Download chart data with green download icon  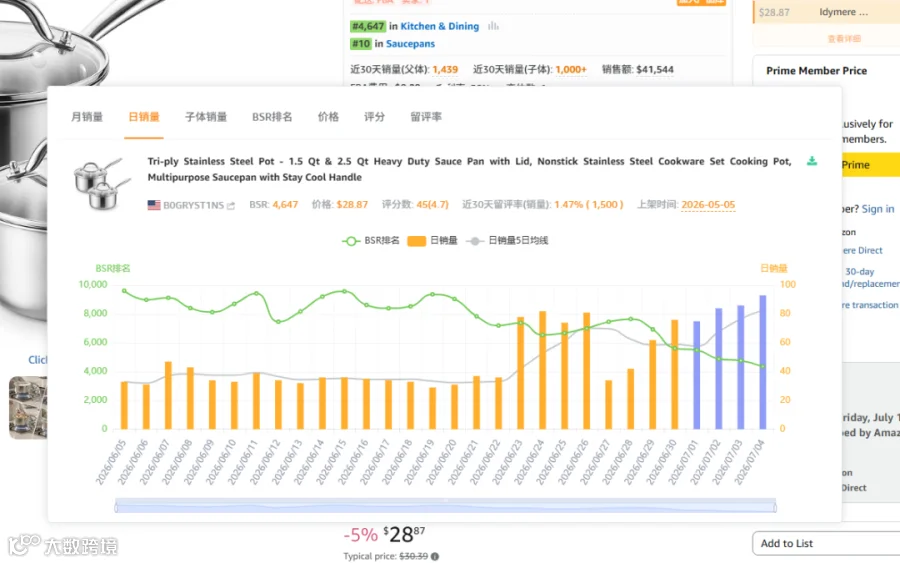coord(812,161)
